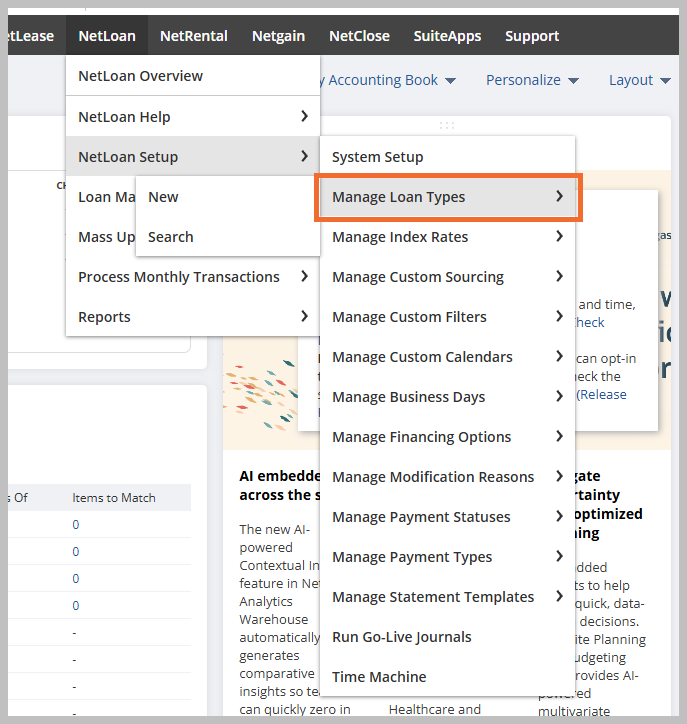
Task: Click the Items to Match column header
Action: 114,498
